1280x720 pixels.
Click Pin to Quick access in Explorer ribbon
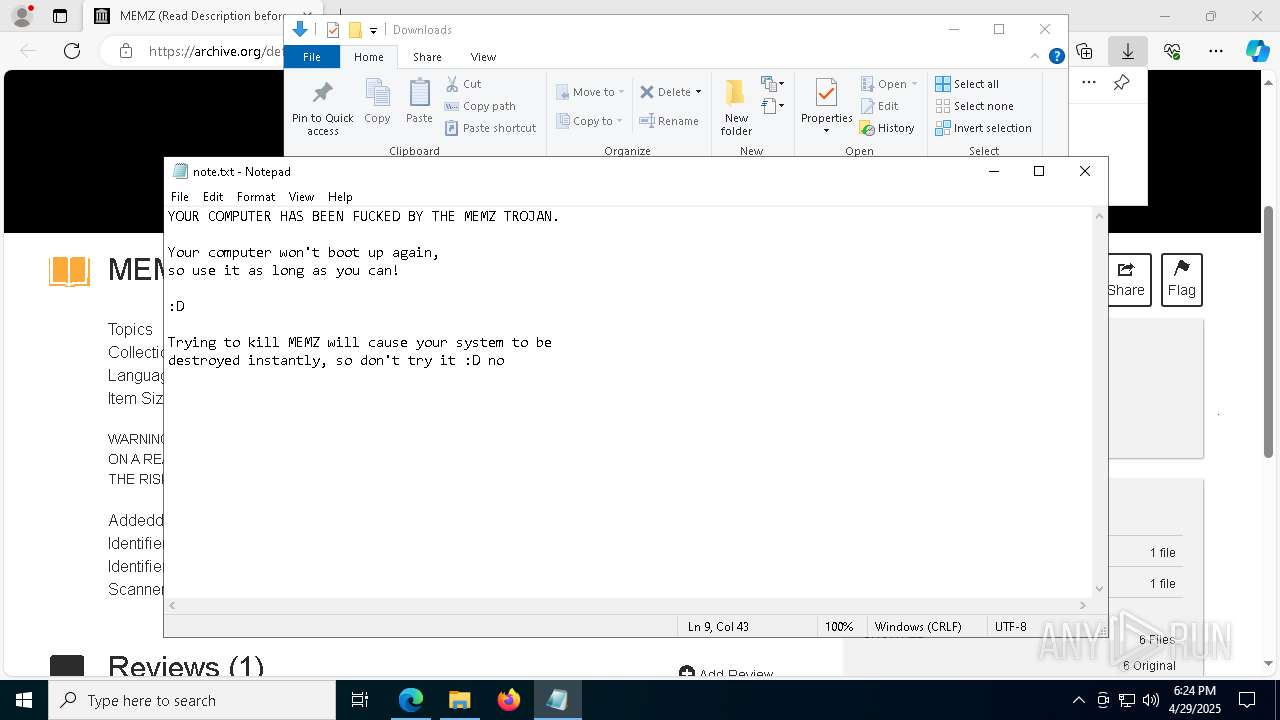tap(322, 108)
